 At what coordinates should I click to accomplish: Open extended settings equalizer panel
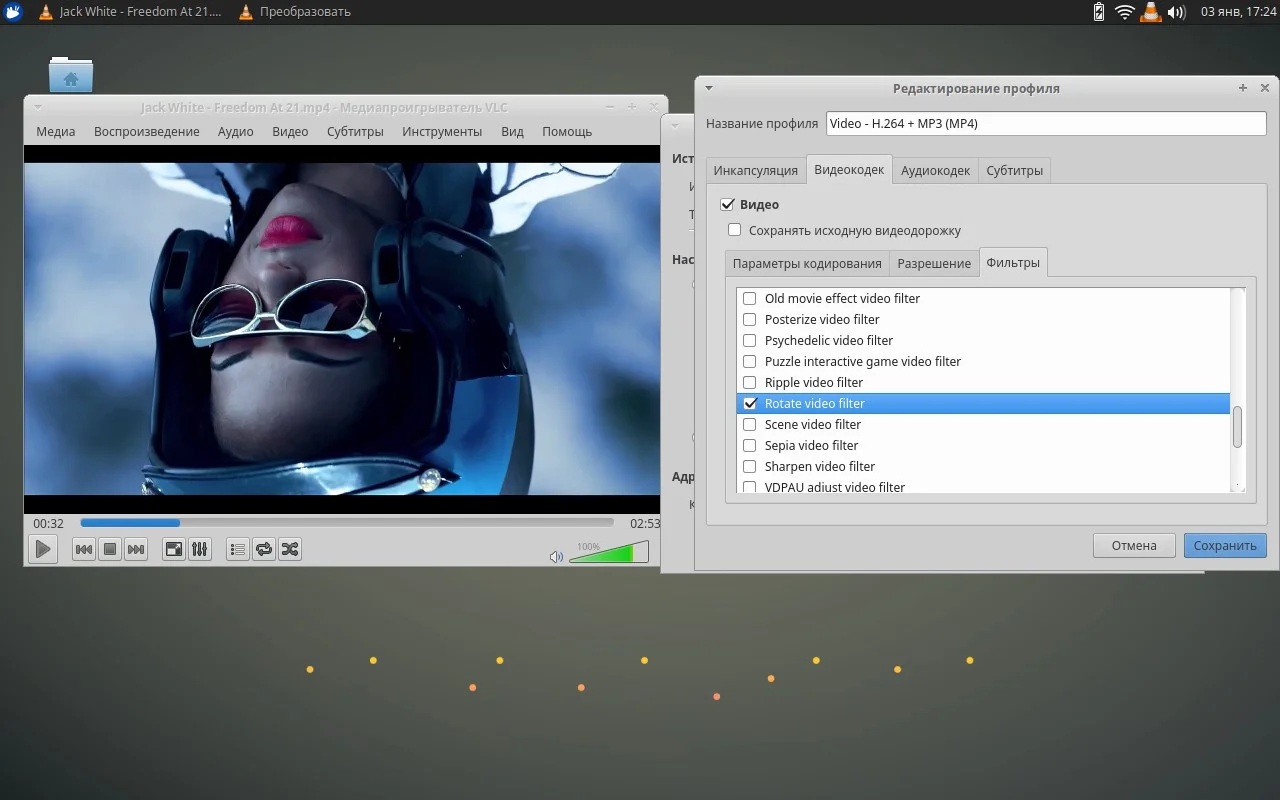(200, 549)
